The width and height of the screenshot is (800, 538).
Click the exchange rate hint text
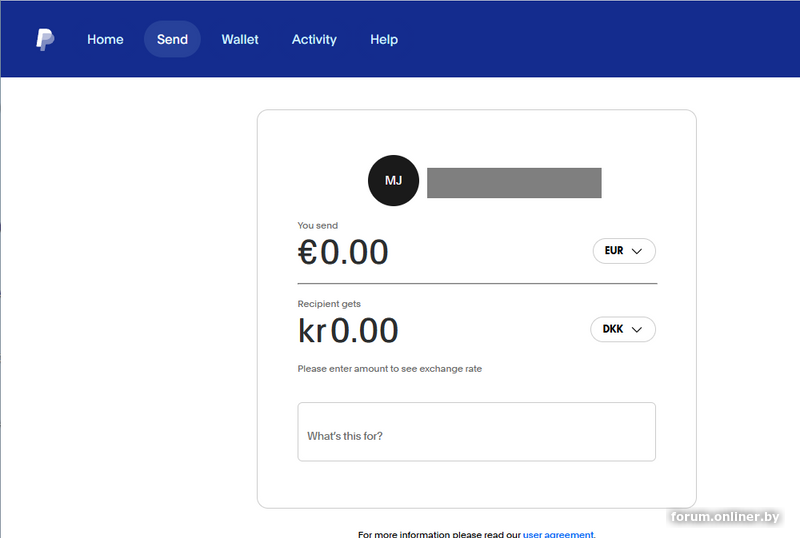click(x=389, y=369)
